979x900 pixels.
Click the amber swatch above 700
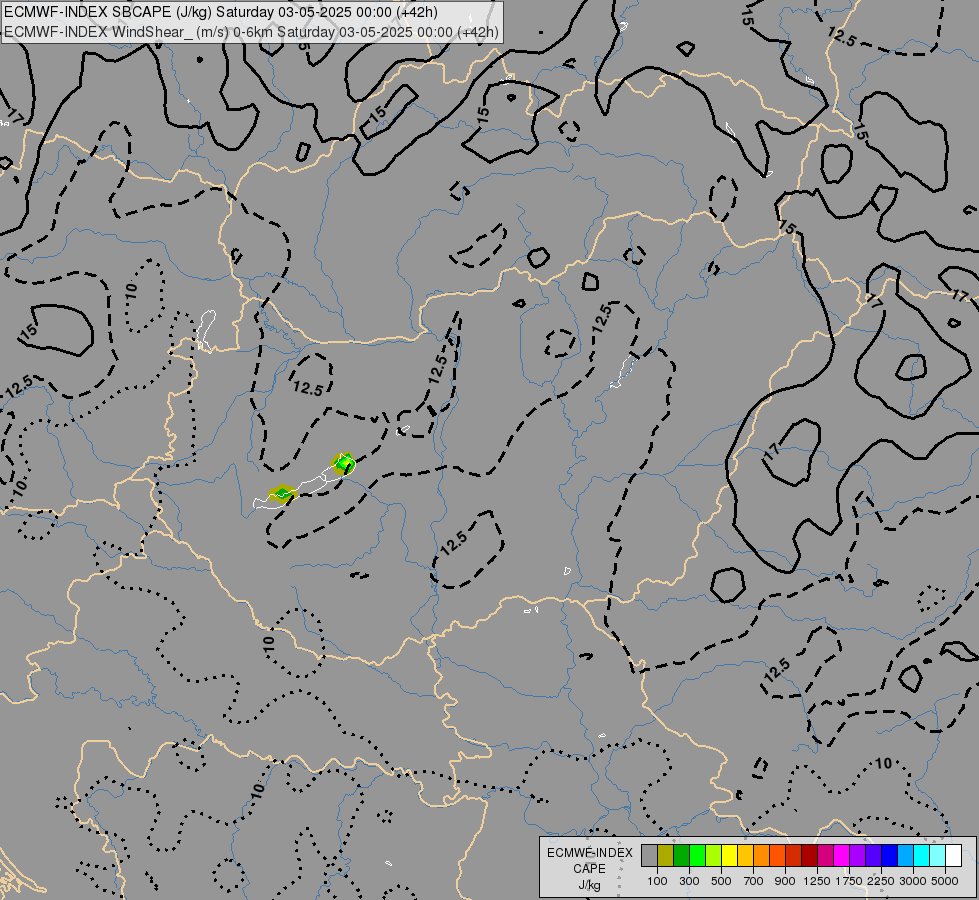pos(745,855)
